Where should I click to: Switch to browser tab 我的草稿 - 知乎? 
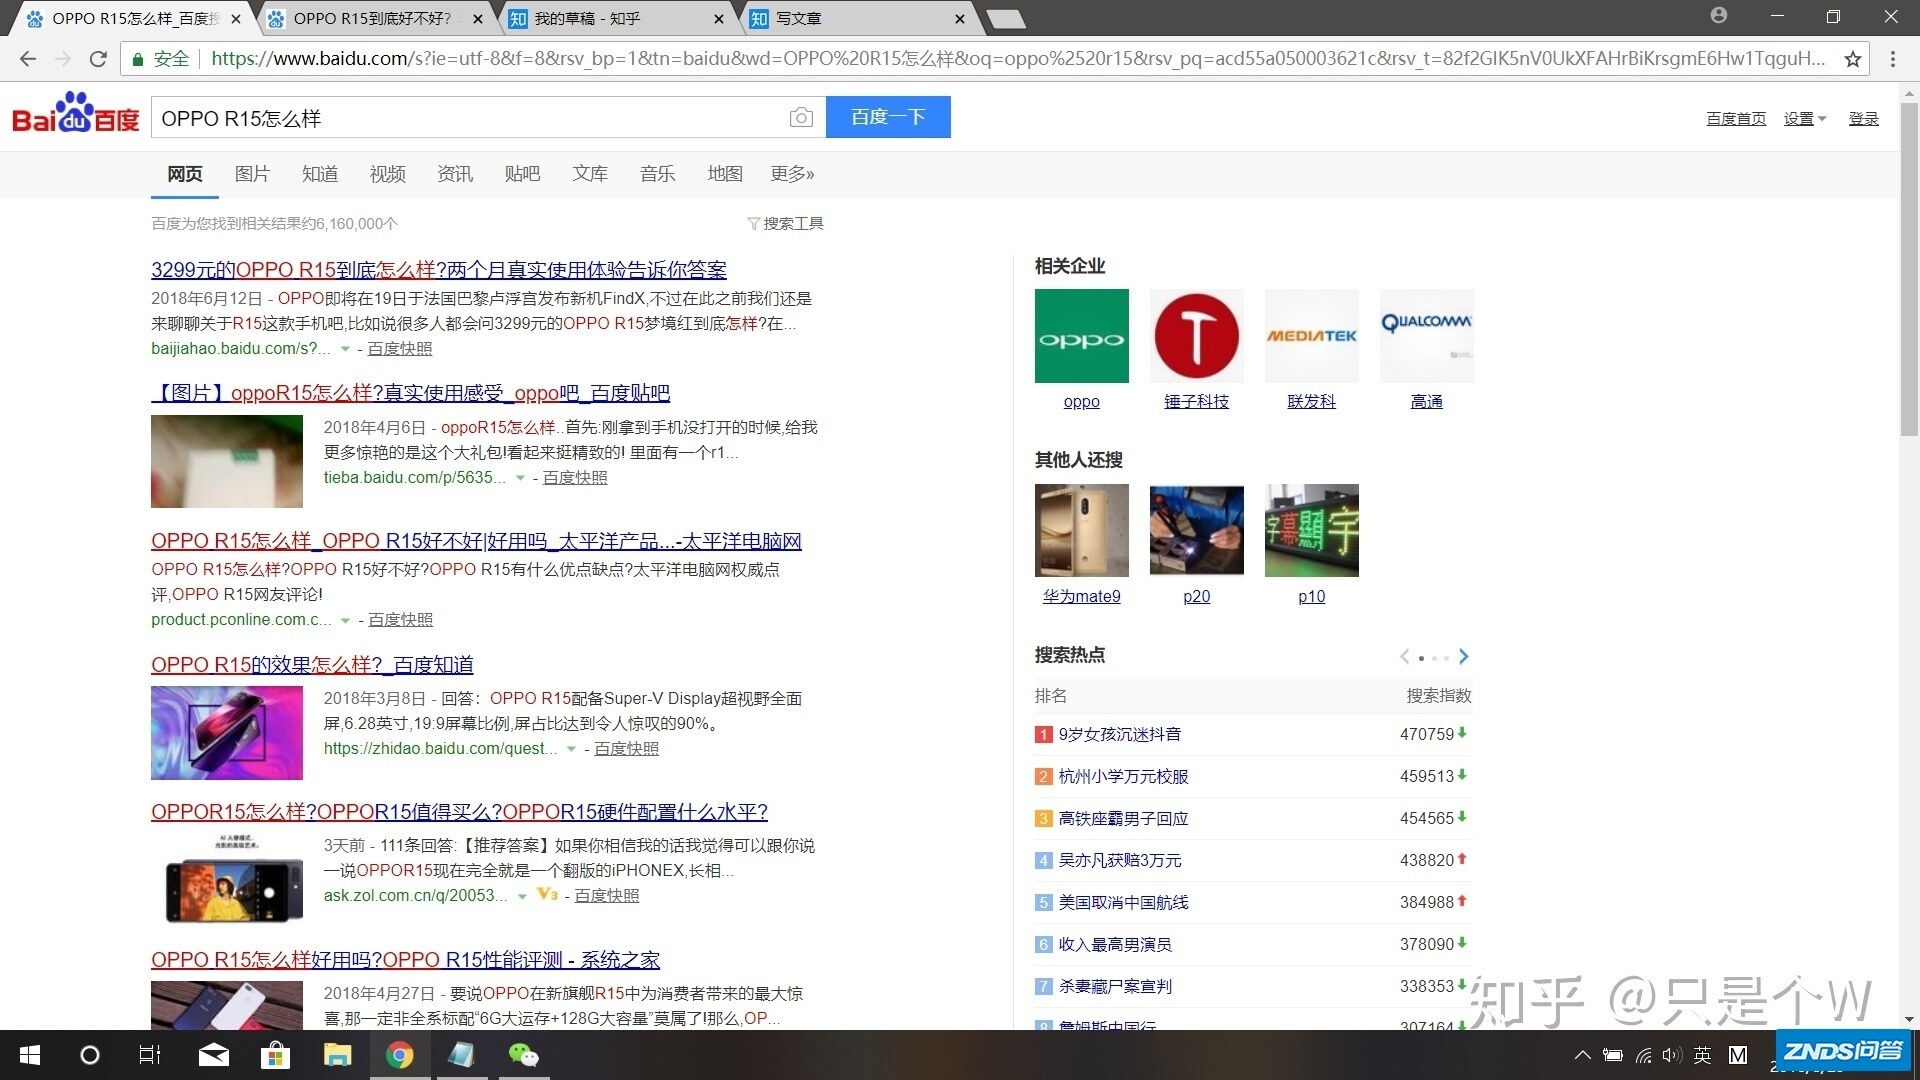pos(616,18)
